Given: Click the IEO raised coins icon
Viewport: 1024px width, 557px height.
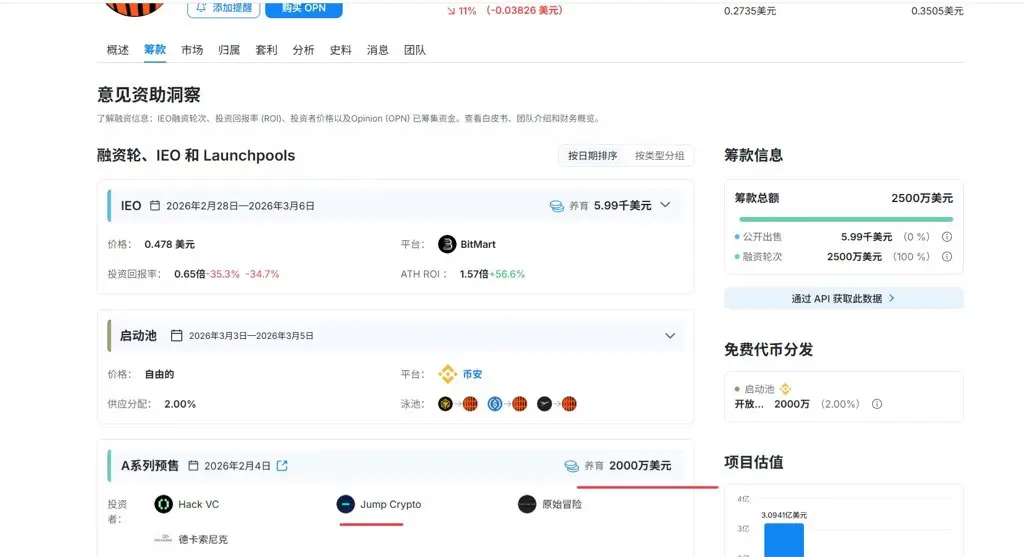Looking at the screenshot, I should click(x=556, y=206).
